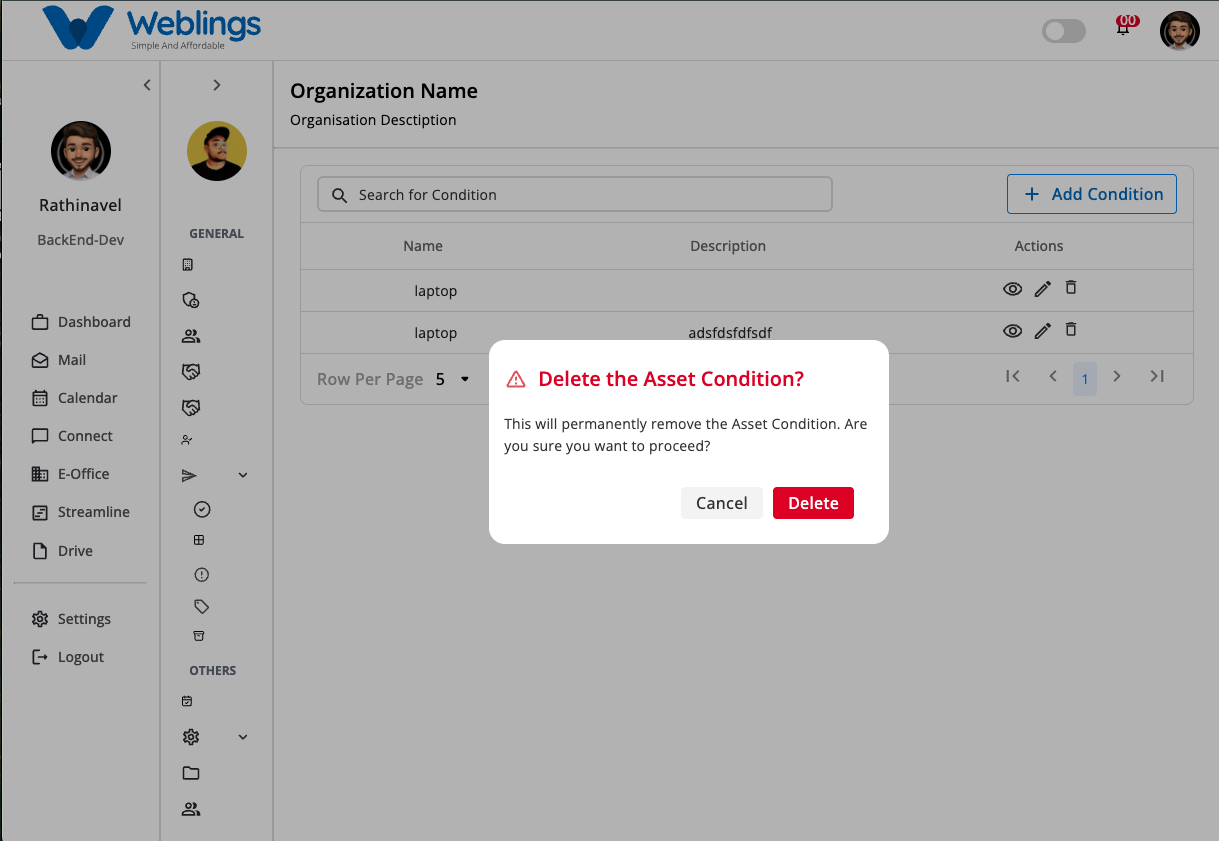Viewport: 1219px width, 841px height.
Task: Click the avatar with cap in secondary sidebar
Action: tap(217, 151)
